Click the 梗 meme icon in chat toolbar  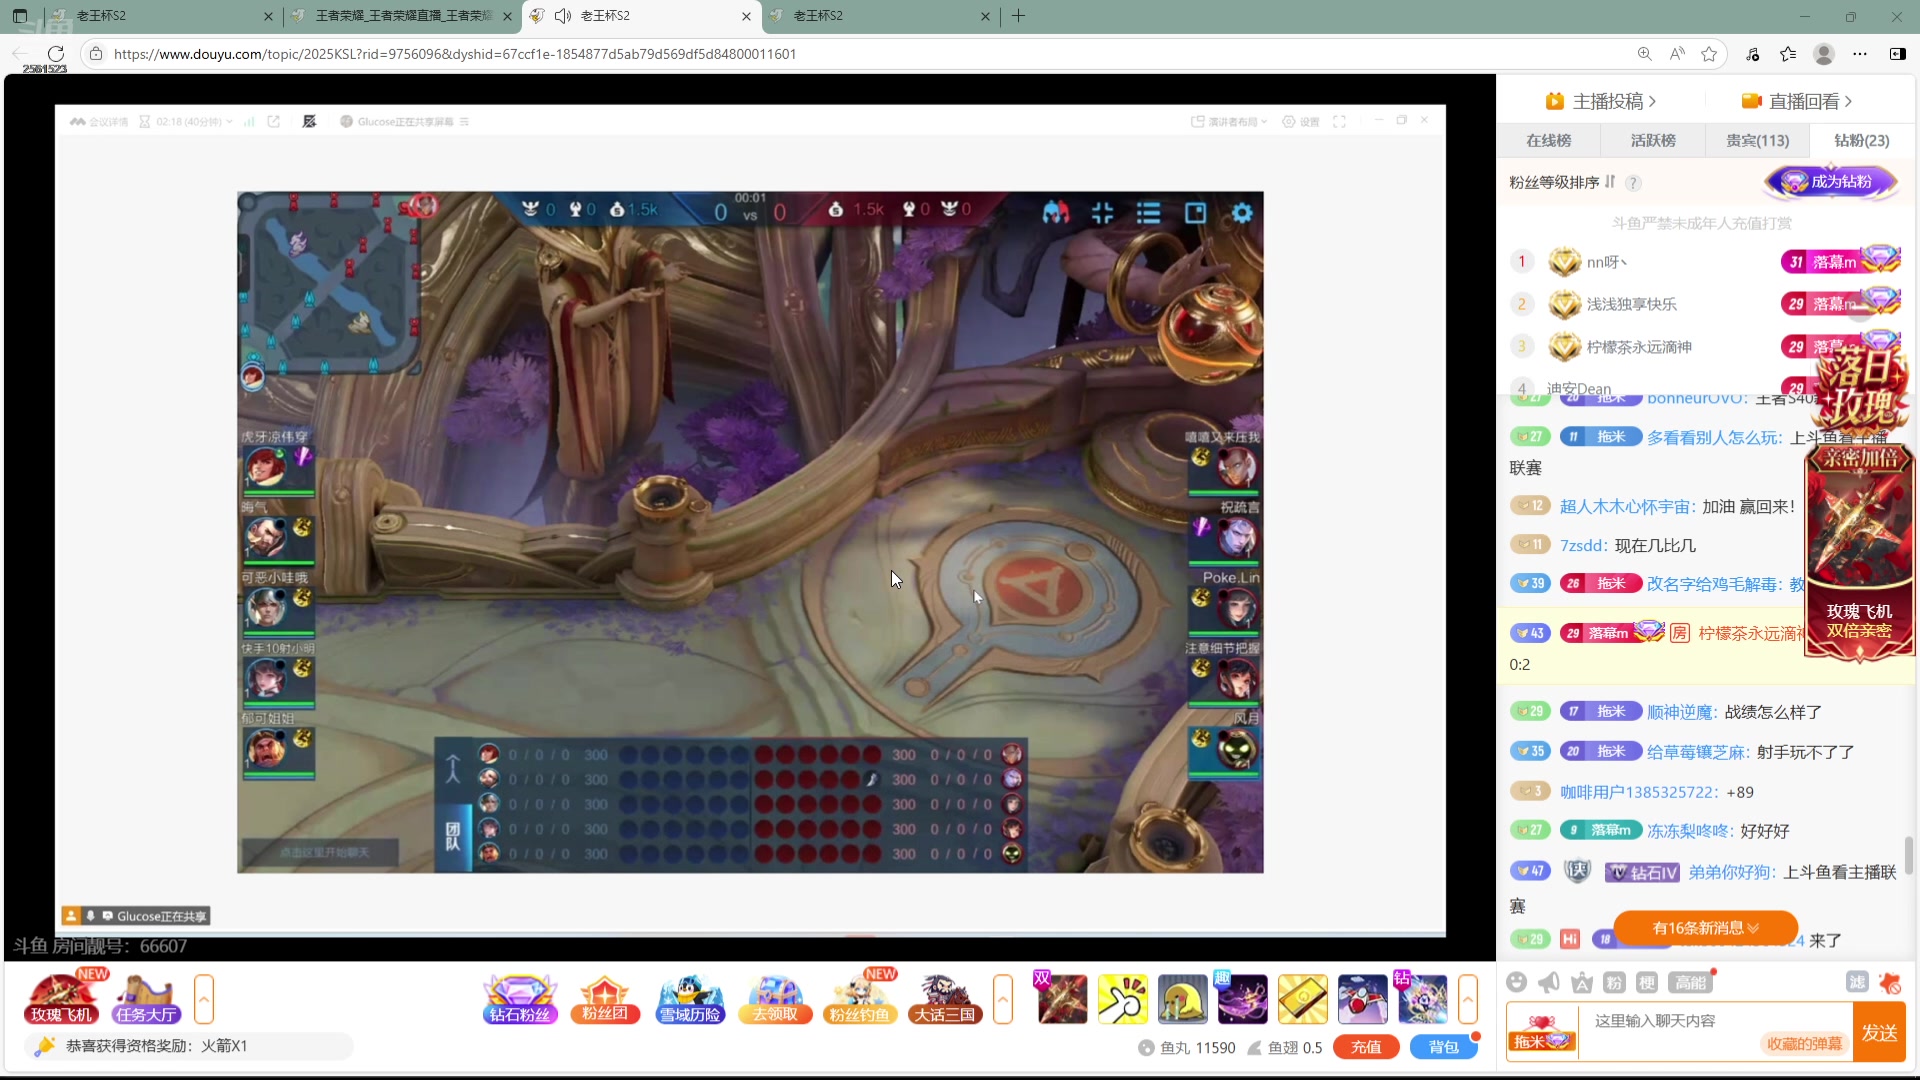click(x=1647, y=982)
